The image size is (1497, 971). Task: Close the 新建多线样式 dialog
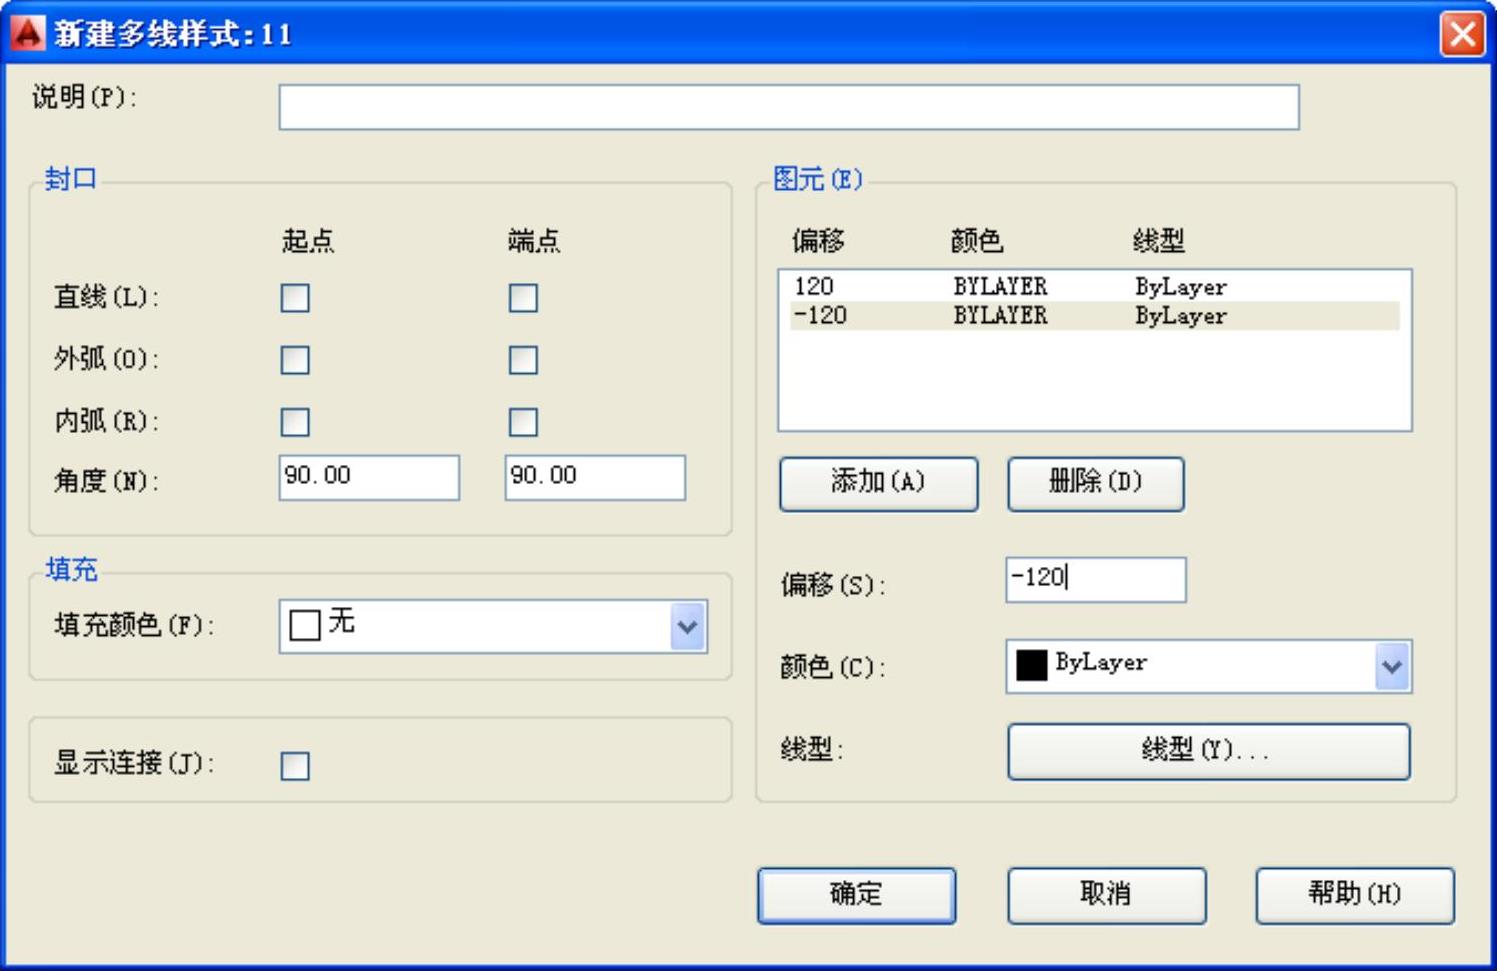pos(1461,34)
